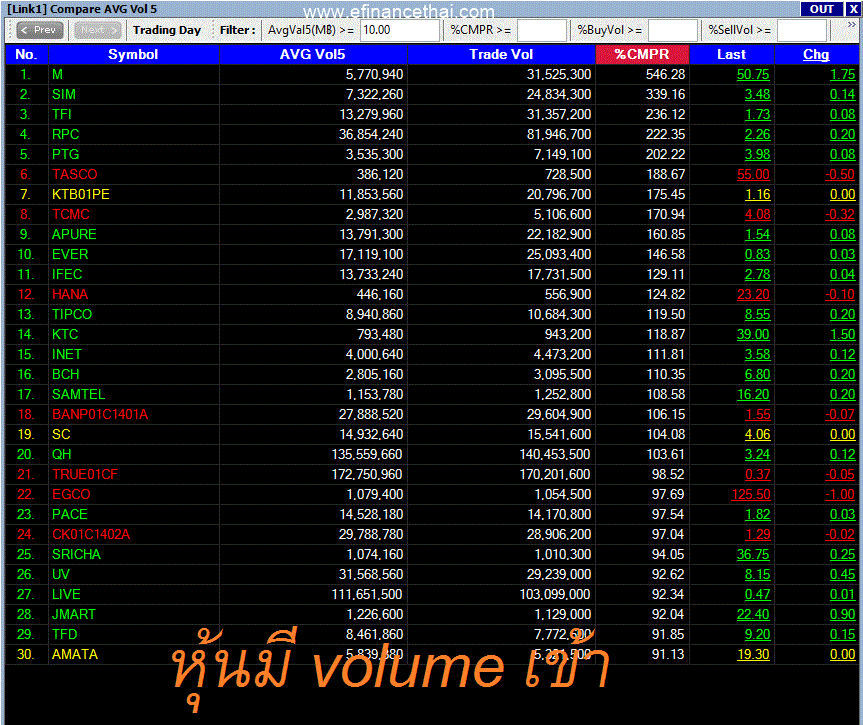This screenshot has height=725, width=863.
Task: Select symbol TASCO
Action: point(74,175)
